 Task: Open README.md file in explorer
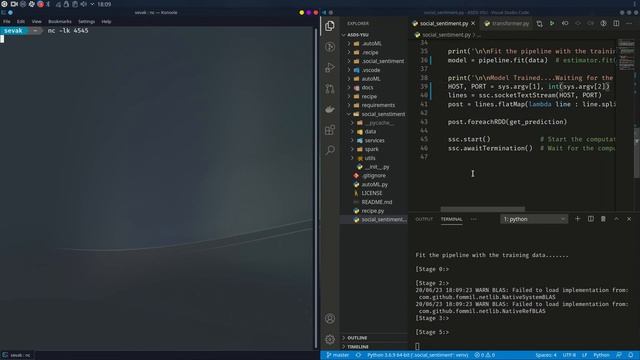tap(373, 202)
